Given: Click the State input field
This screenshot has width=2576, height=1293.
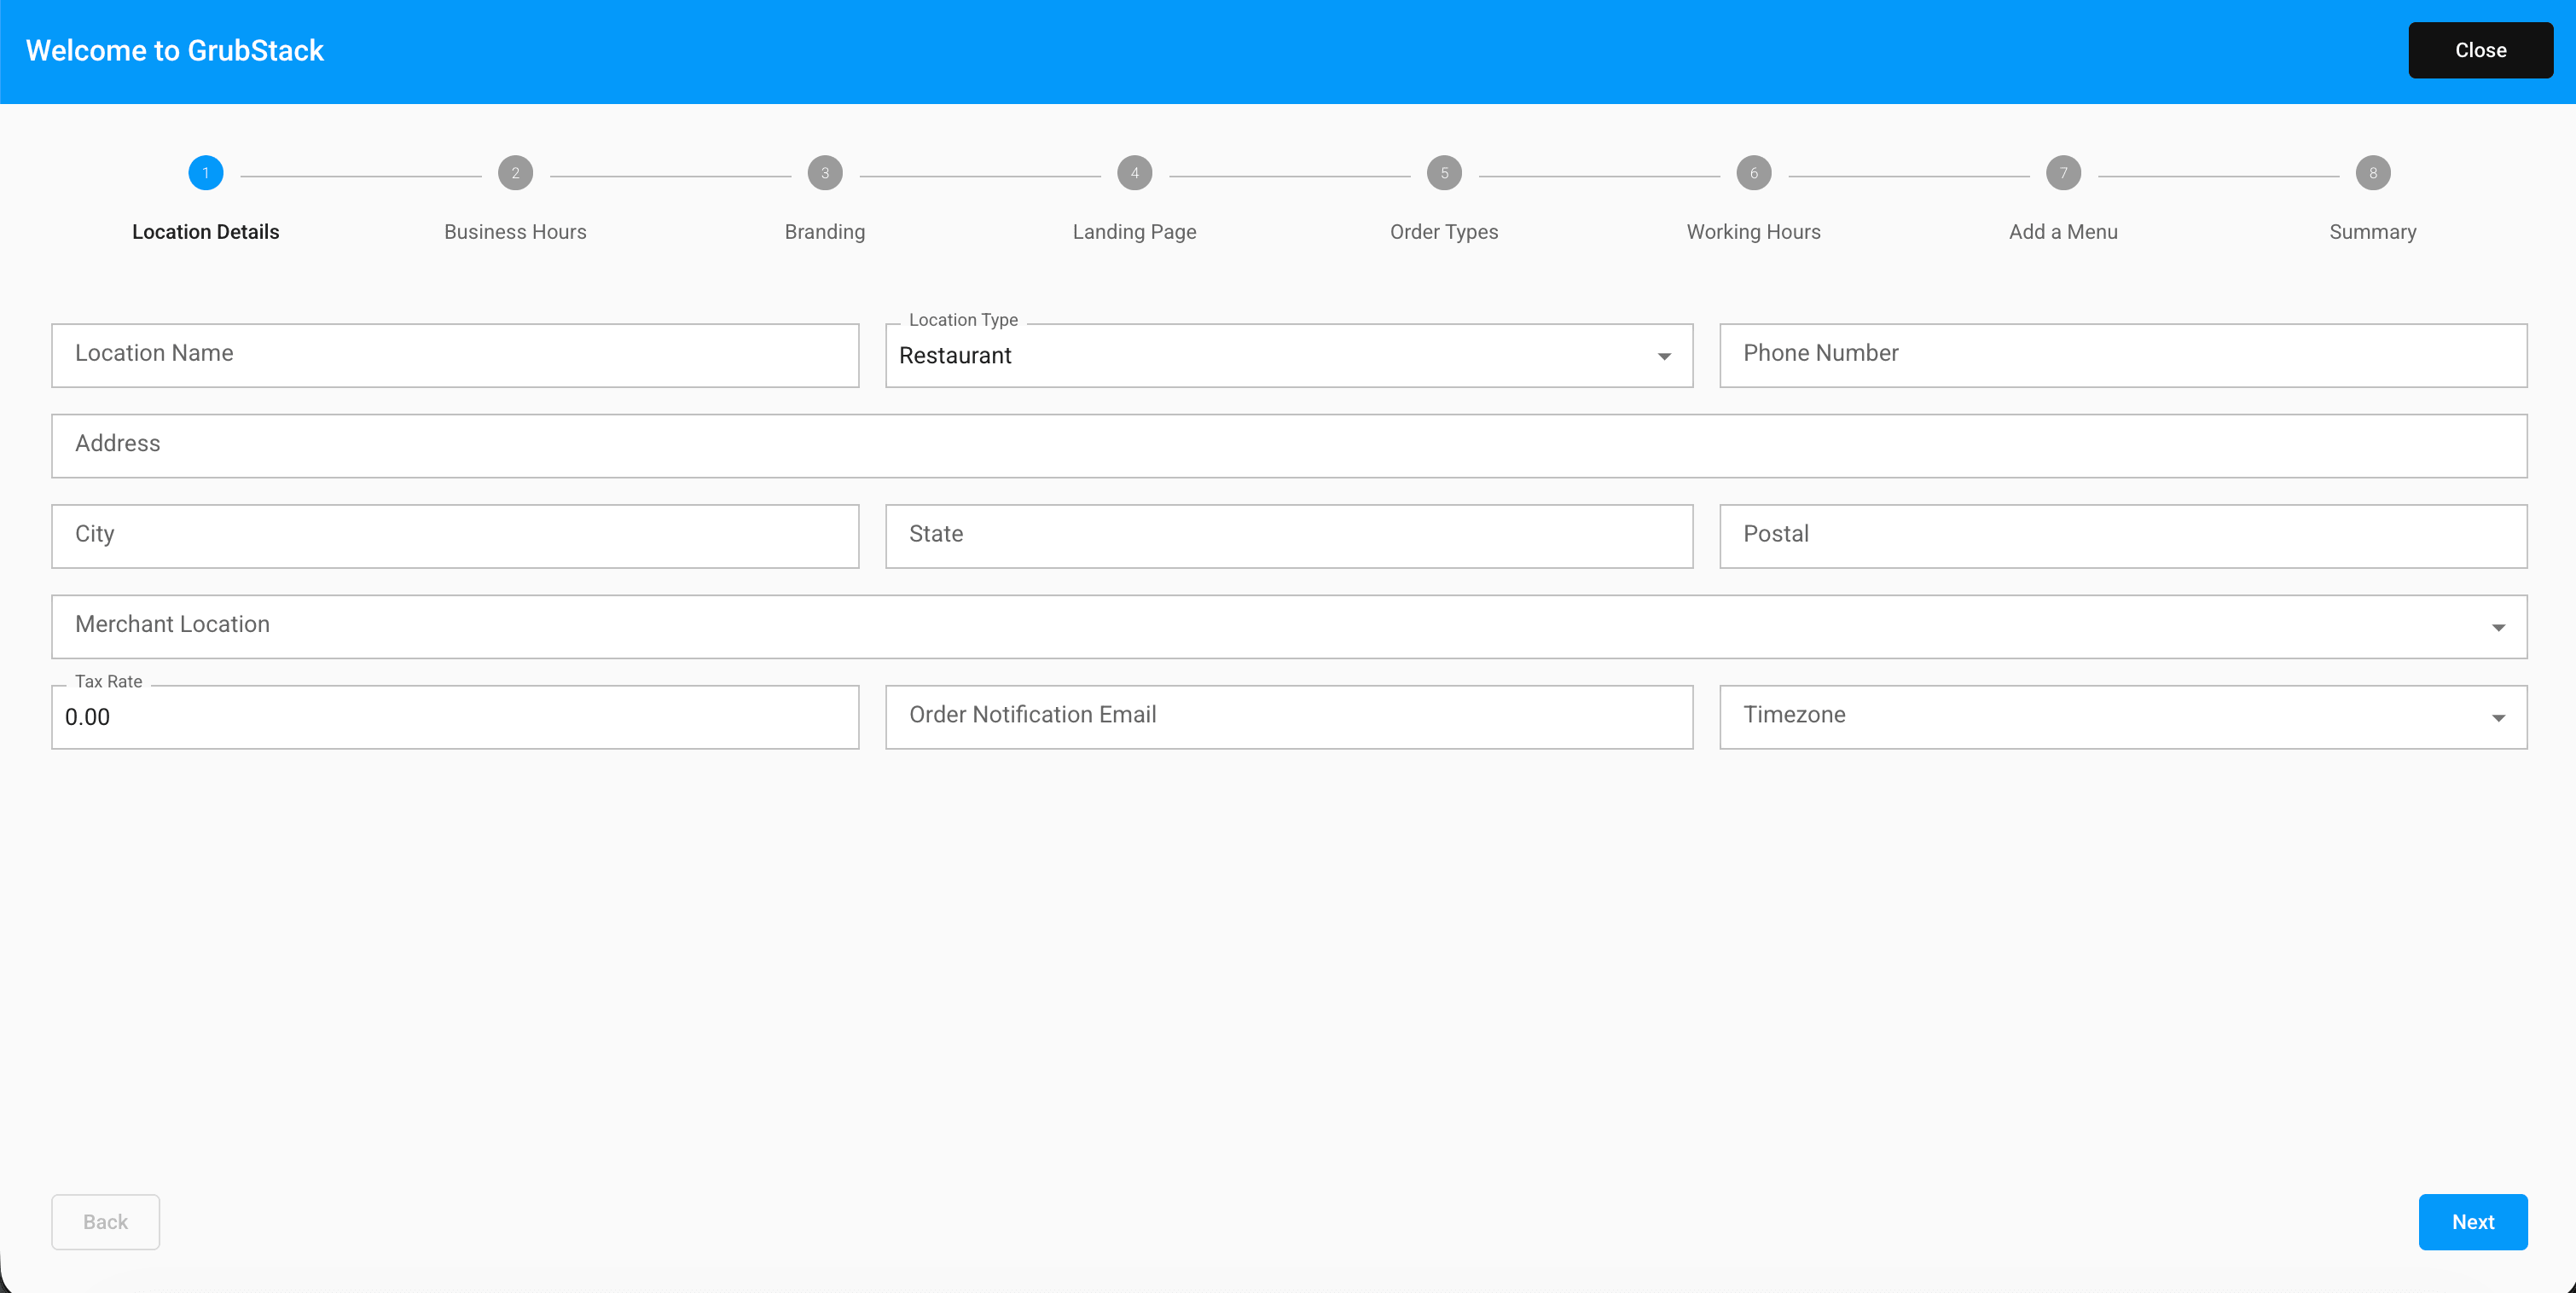Looking at the screenshot, I should 1288,536.
